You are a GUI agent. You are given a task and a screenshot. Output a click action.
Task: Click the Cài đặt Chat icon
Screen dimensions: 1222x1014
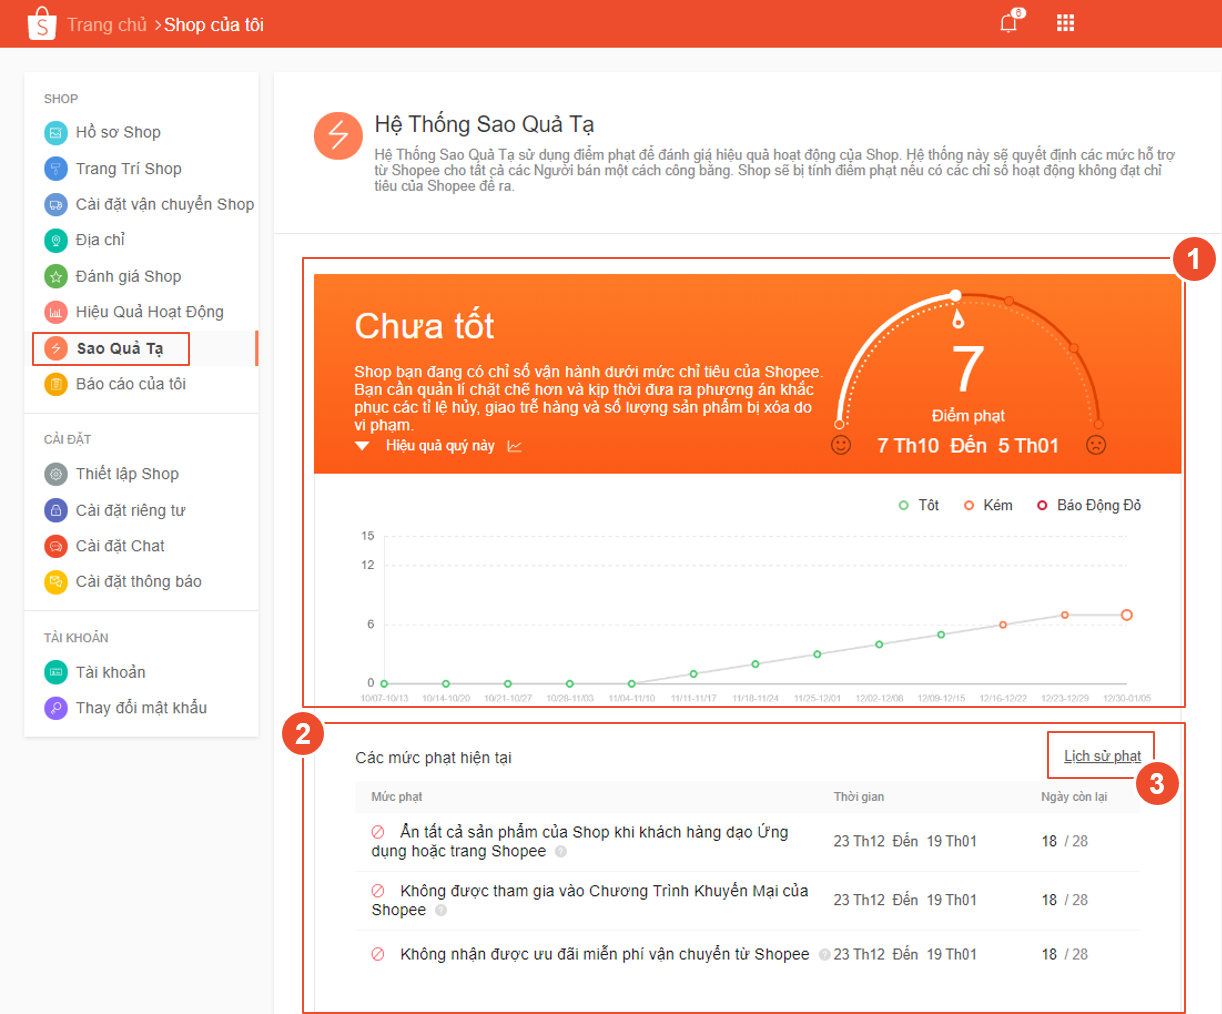pyautogui.click(x=56, y=546)
